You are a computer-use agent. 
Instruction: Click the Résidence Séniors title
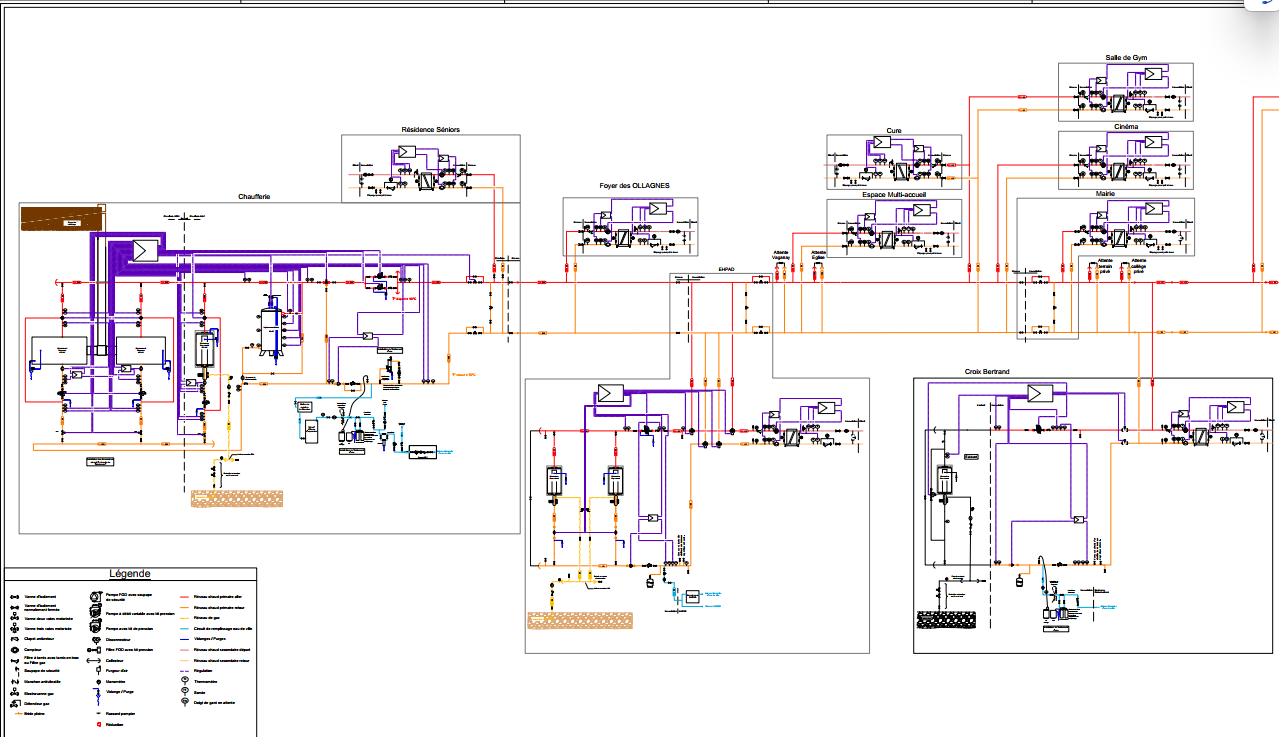click(x=431, y=129)
